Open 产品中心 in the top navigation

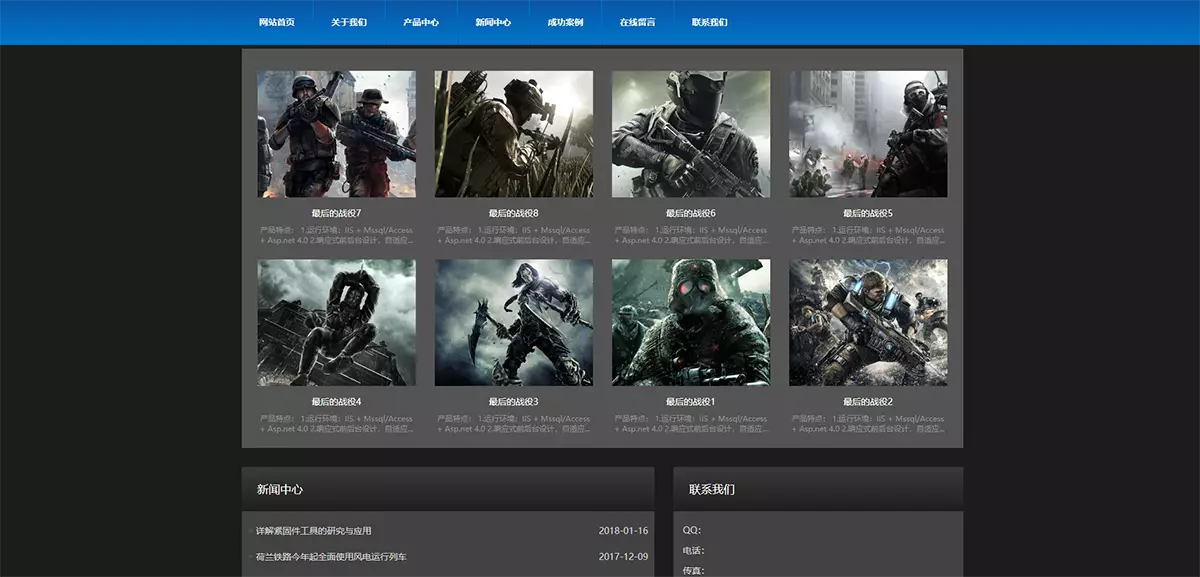pos(421,22)
